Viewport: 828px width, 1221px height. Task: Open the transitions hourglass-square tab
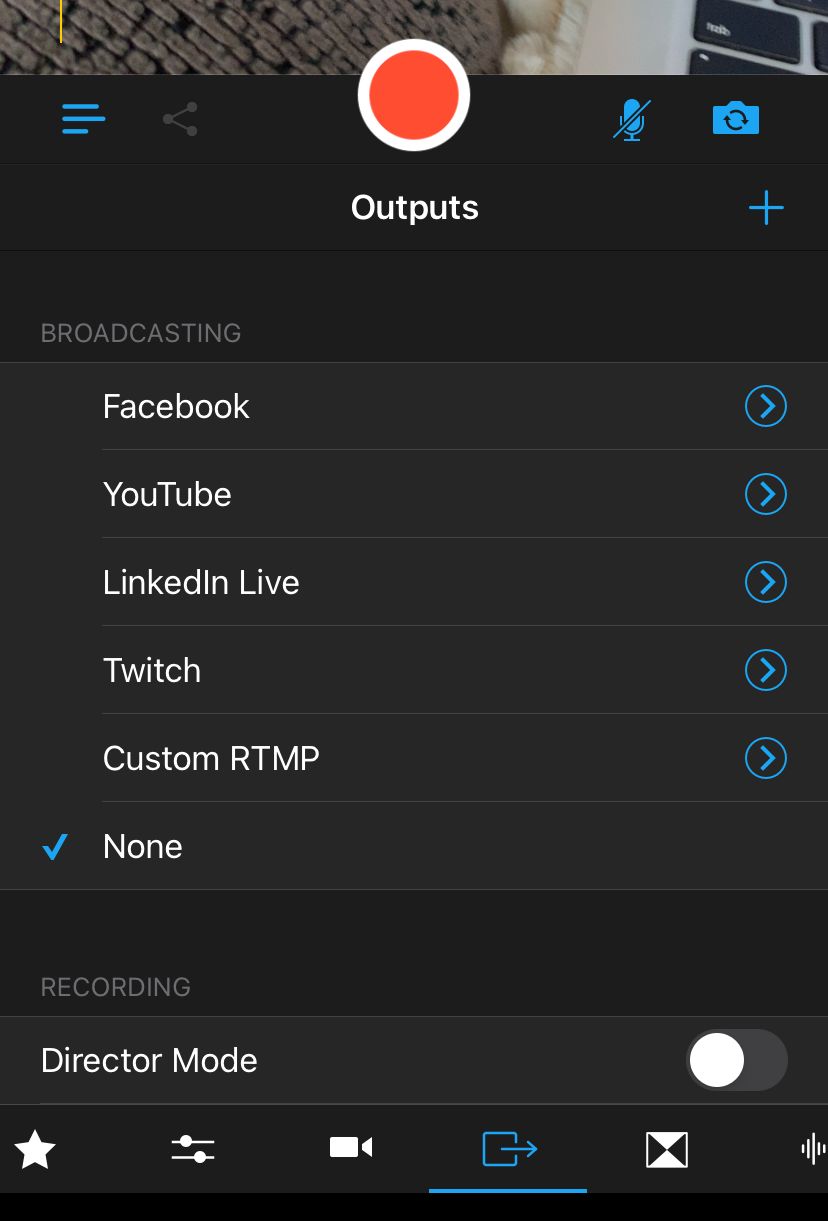667,1149
